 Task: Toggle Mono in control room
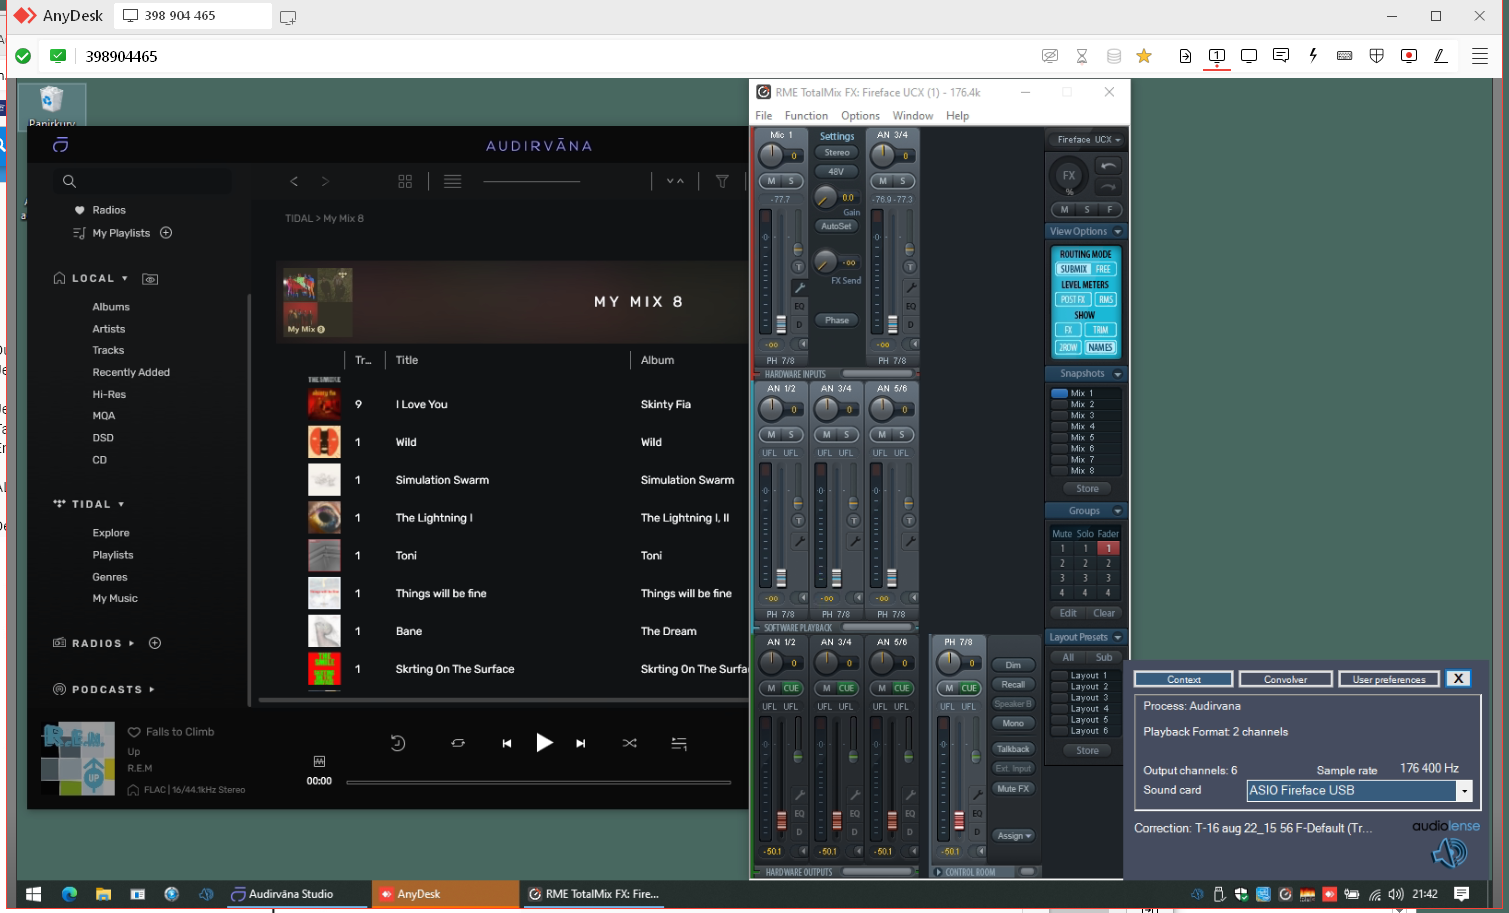(x=1013, y=723)
